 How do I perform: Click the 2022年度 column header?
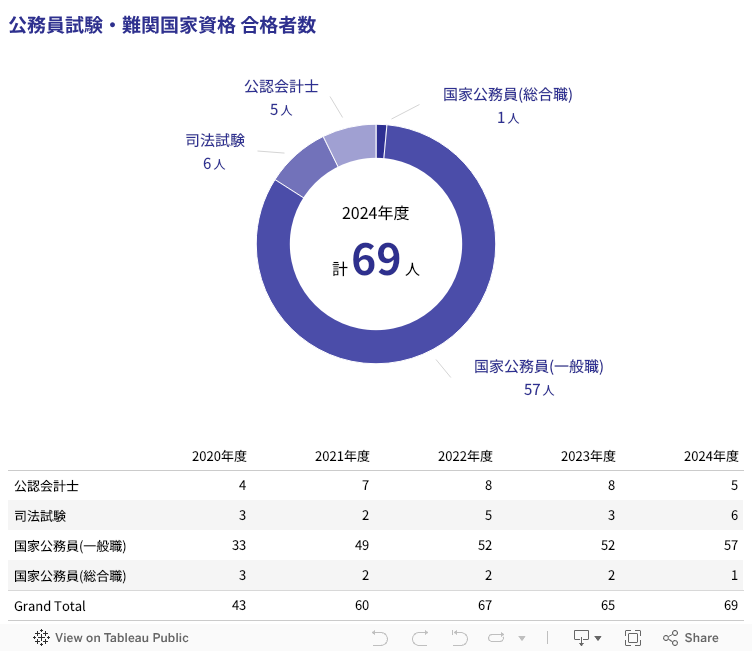point(465,456)
